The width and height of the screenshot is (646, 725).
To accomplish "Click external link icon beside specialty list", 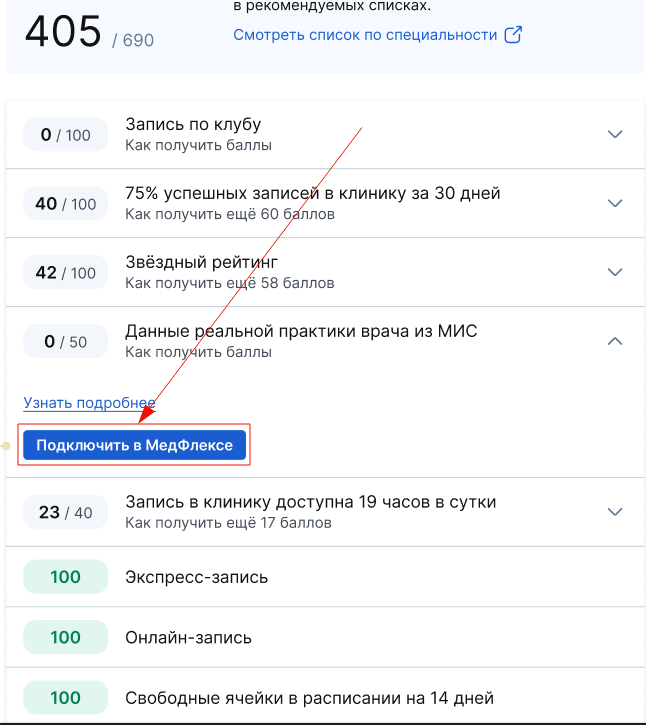I will (513, 35).
